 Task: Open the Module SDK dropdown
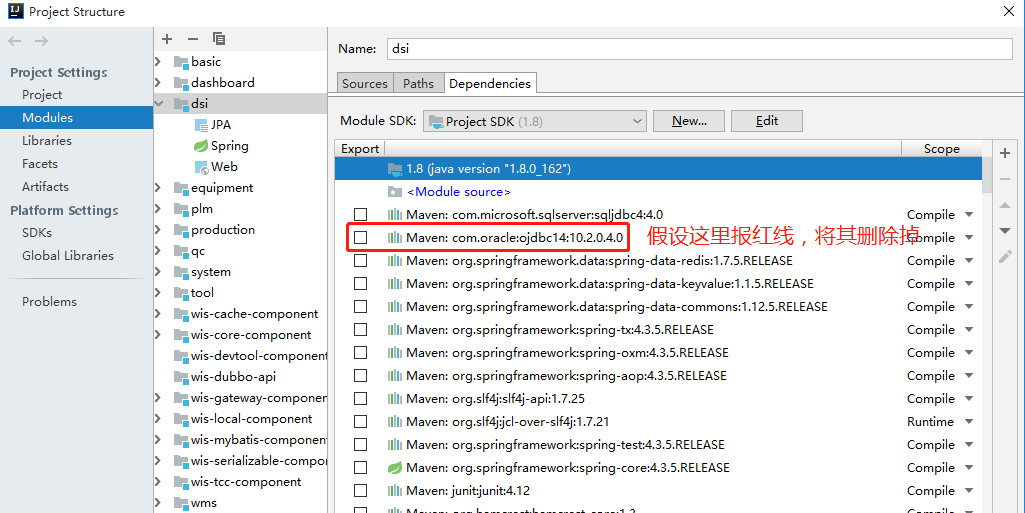tap(535, 122)
